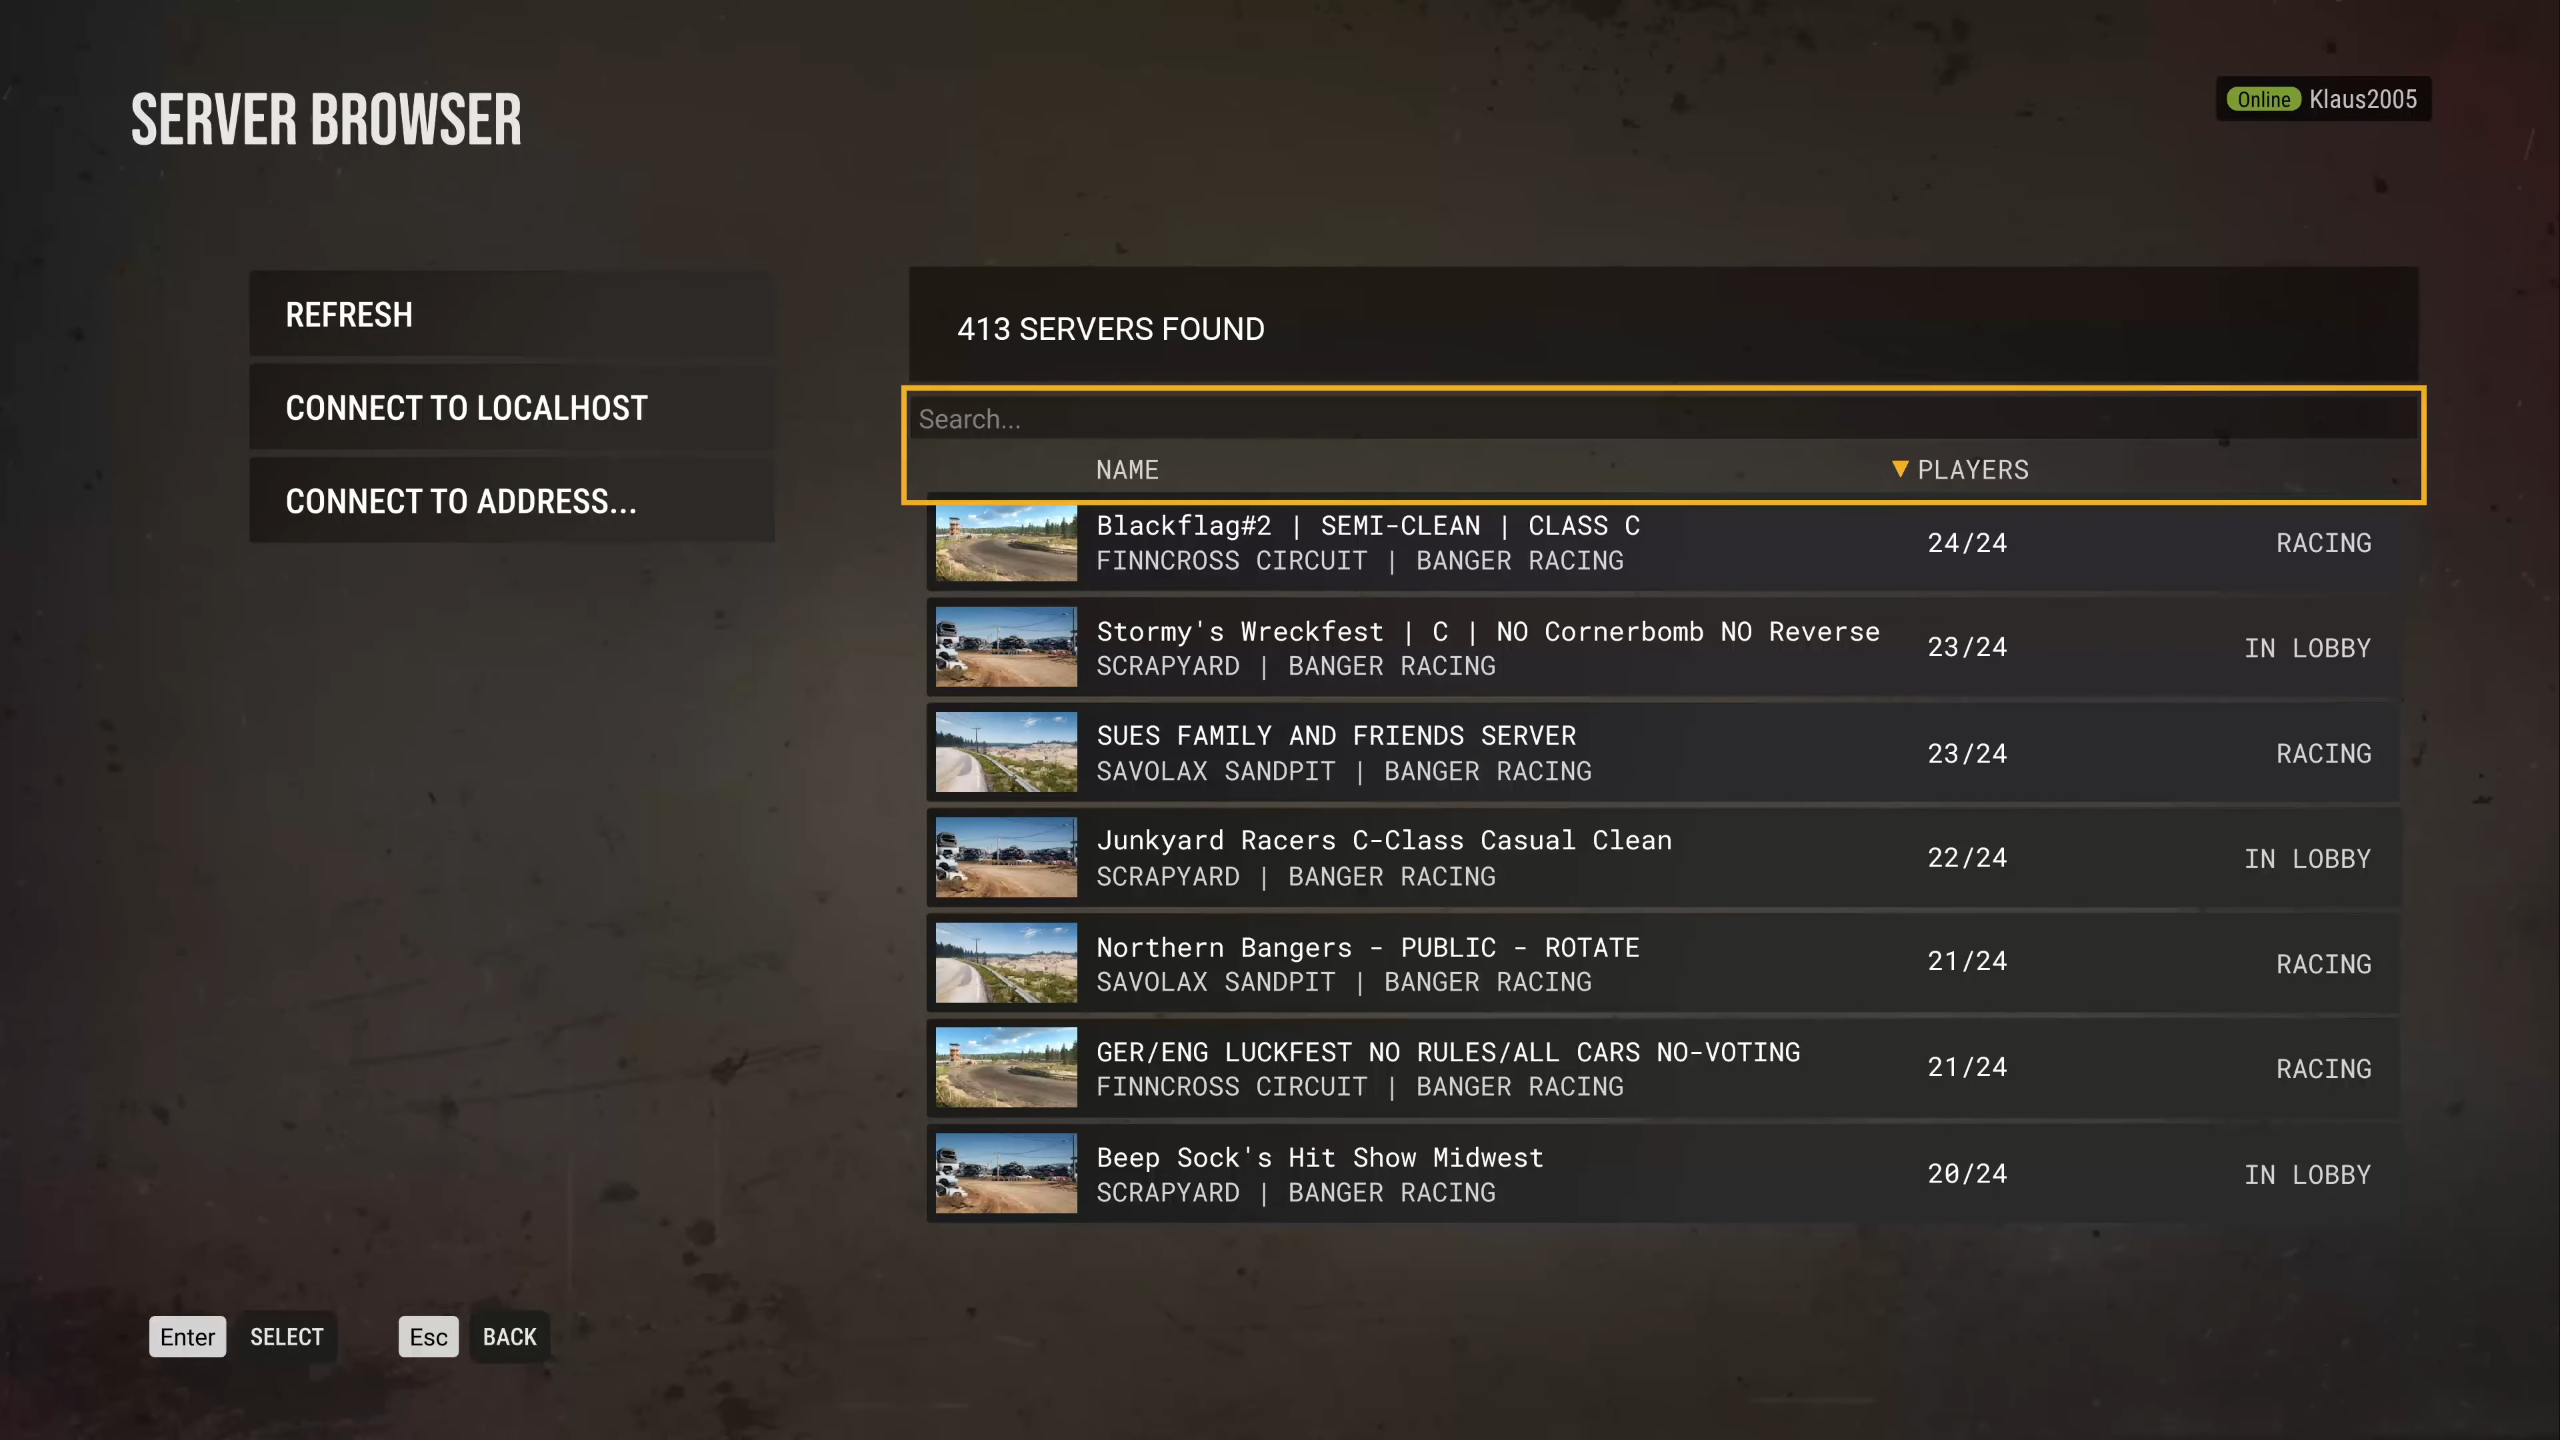Click the SELECT prompt label

[287, 1337]
